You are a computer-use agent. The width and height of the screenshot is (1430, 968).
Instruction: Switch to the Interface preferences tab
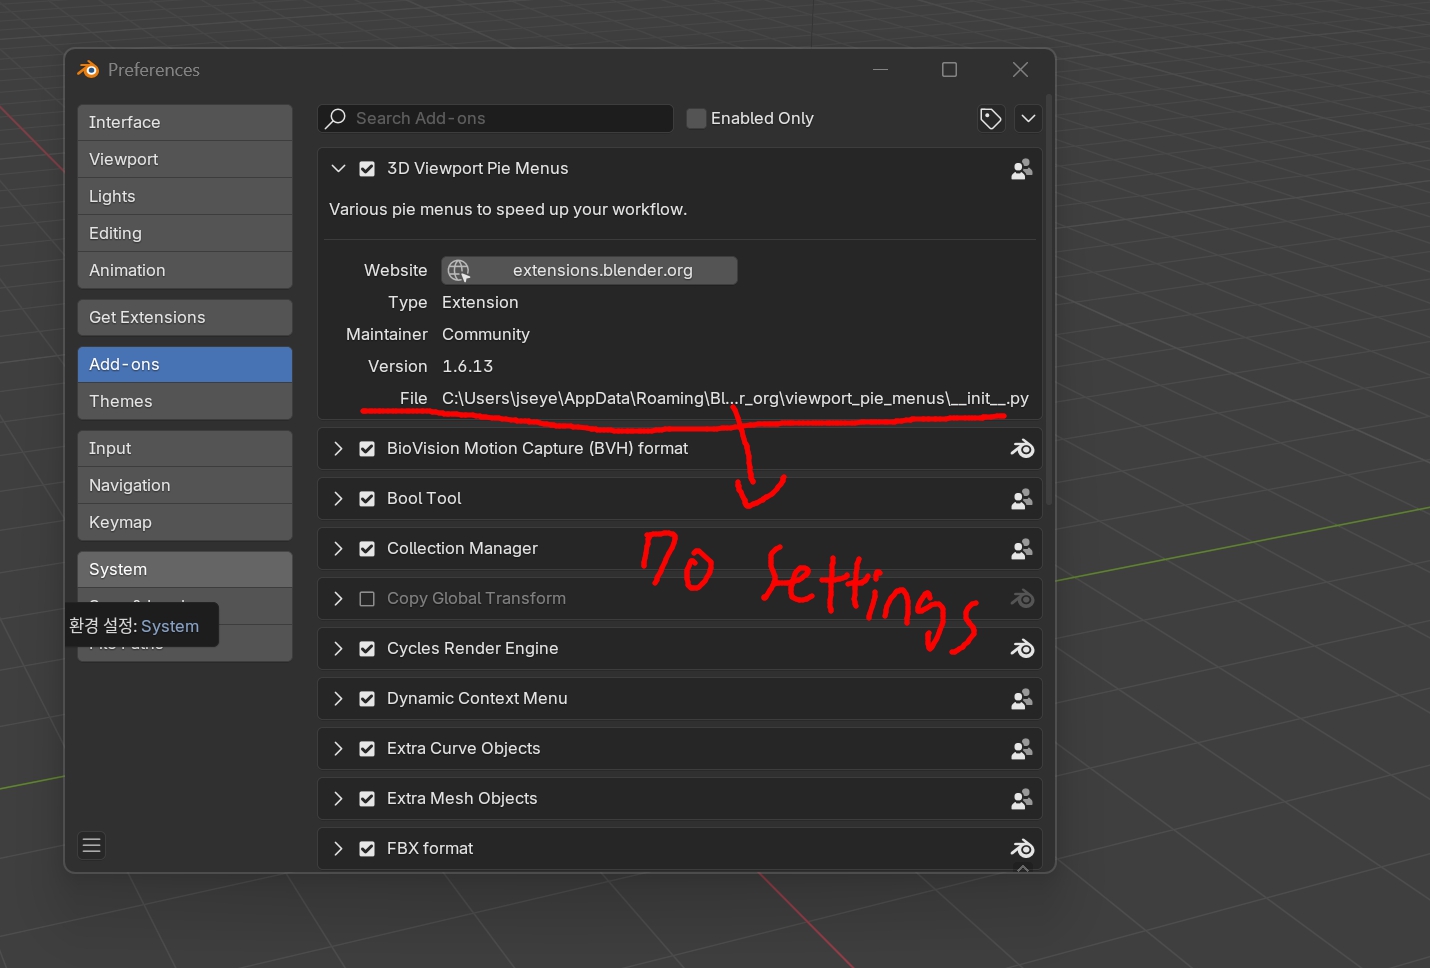point(185,122)
